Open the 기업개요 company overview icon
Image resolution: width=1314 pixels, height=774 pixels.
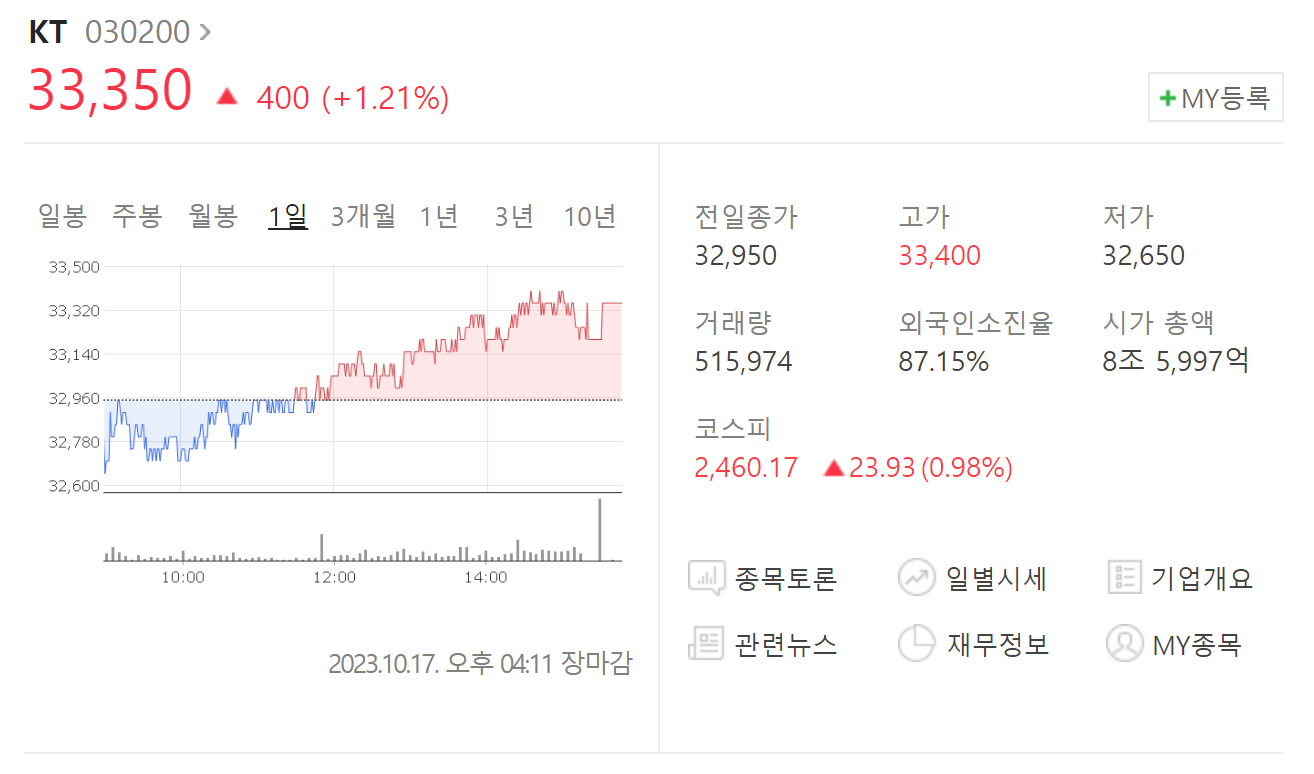[x=1124, y=576]
